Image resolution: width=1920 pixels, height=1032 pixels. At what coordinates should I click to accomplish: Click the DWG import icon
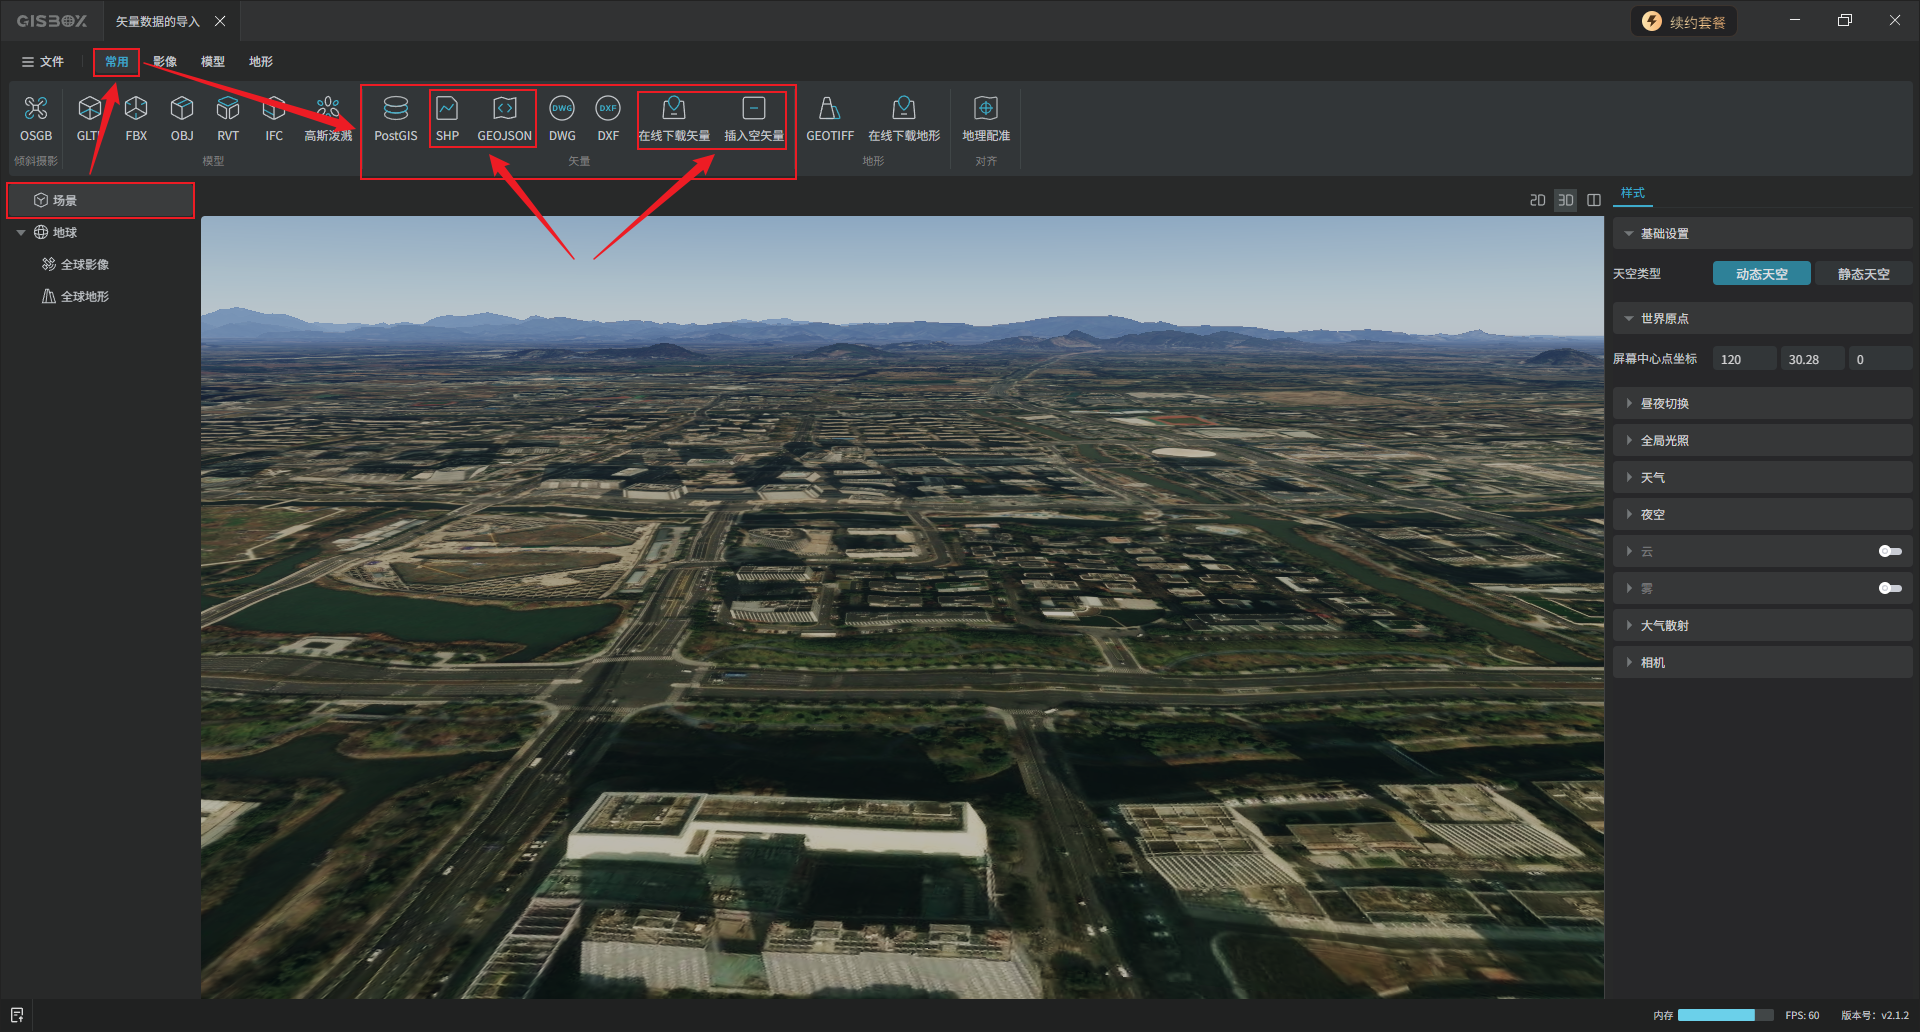pyautogui.click(x=562, y=118)
